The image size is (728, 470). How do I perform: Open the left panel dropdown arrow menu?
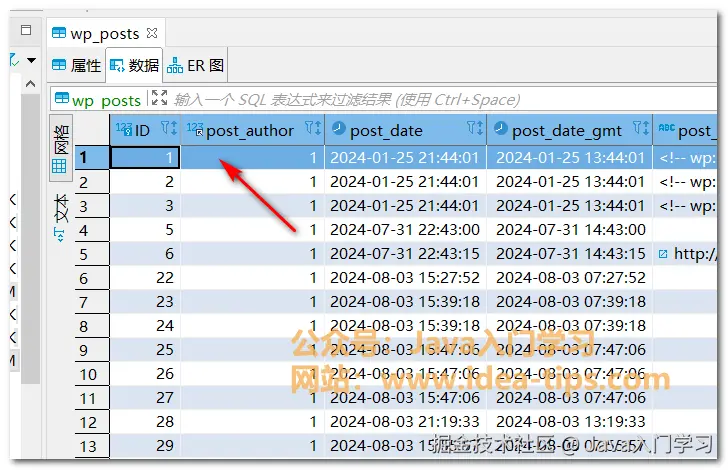[x=32, y=60]
